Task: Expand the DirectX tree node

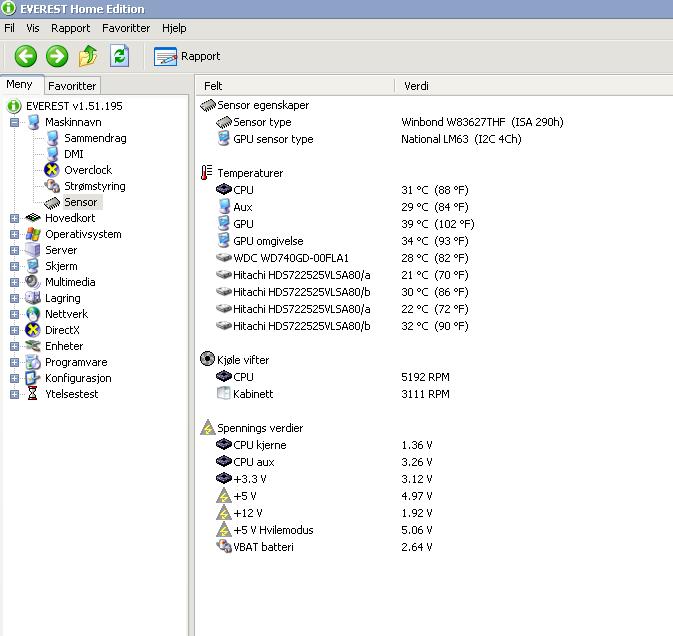Action: click(15, 330)
